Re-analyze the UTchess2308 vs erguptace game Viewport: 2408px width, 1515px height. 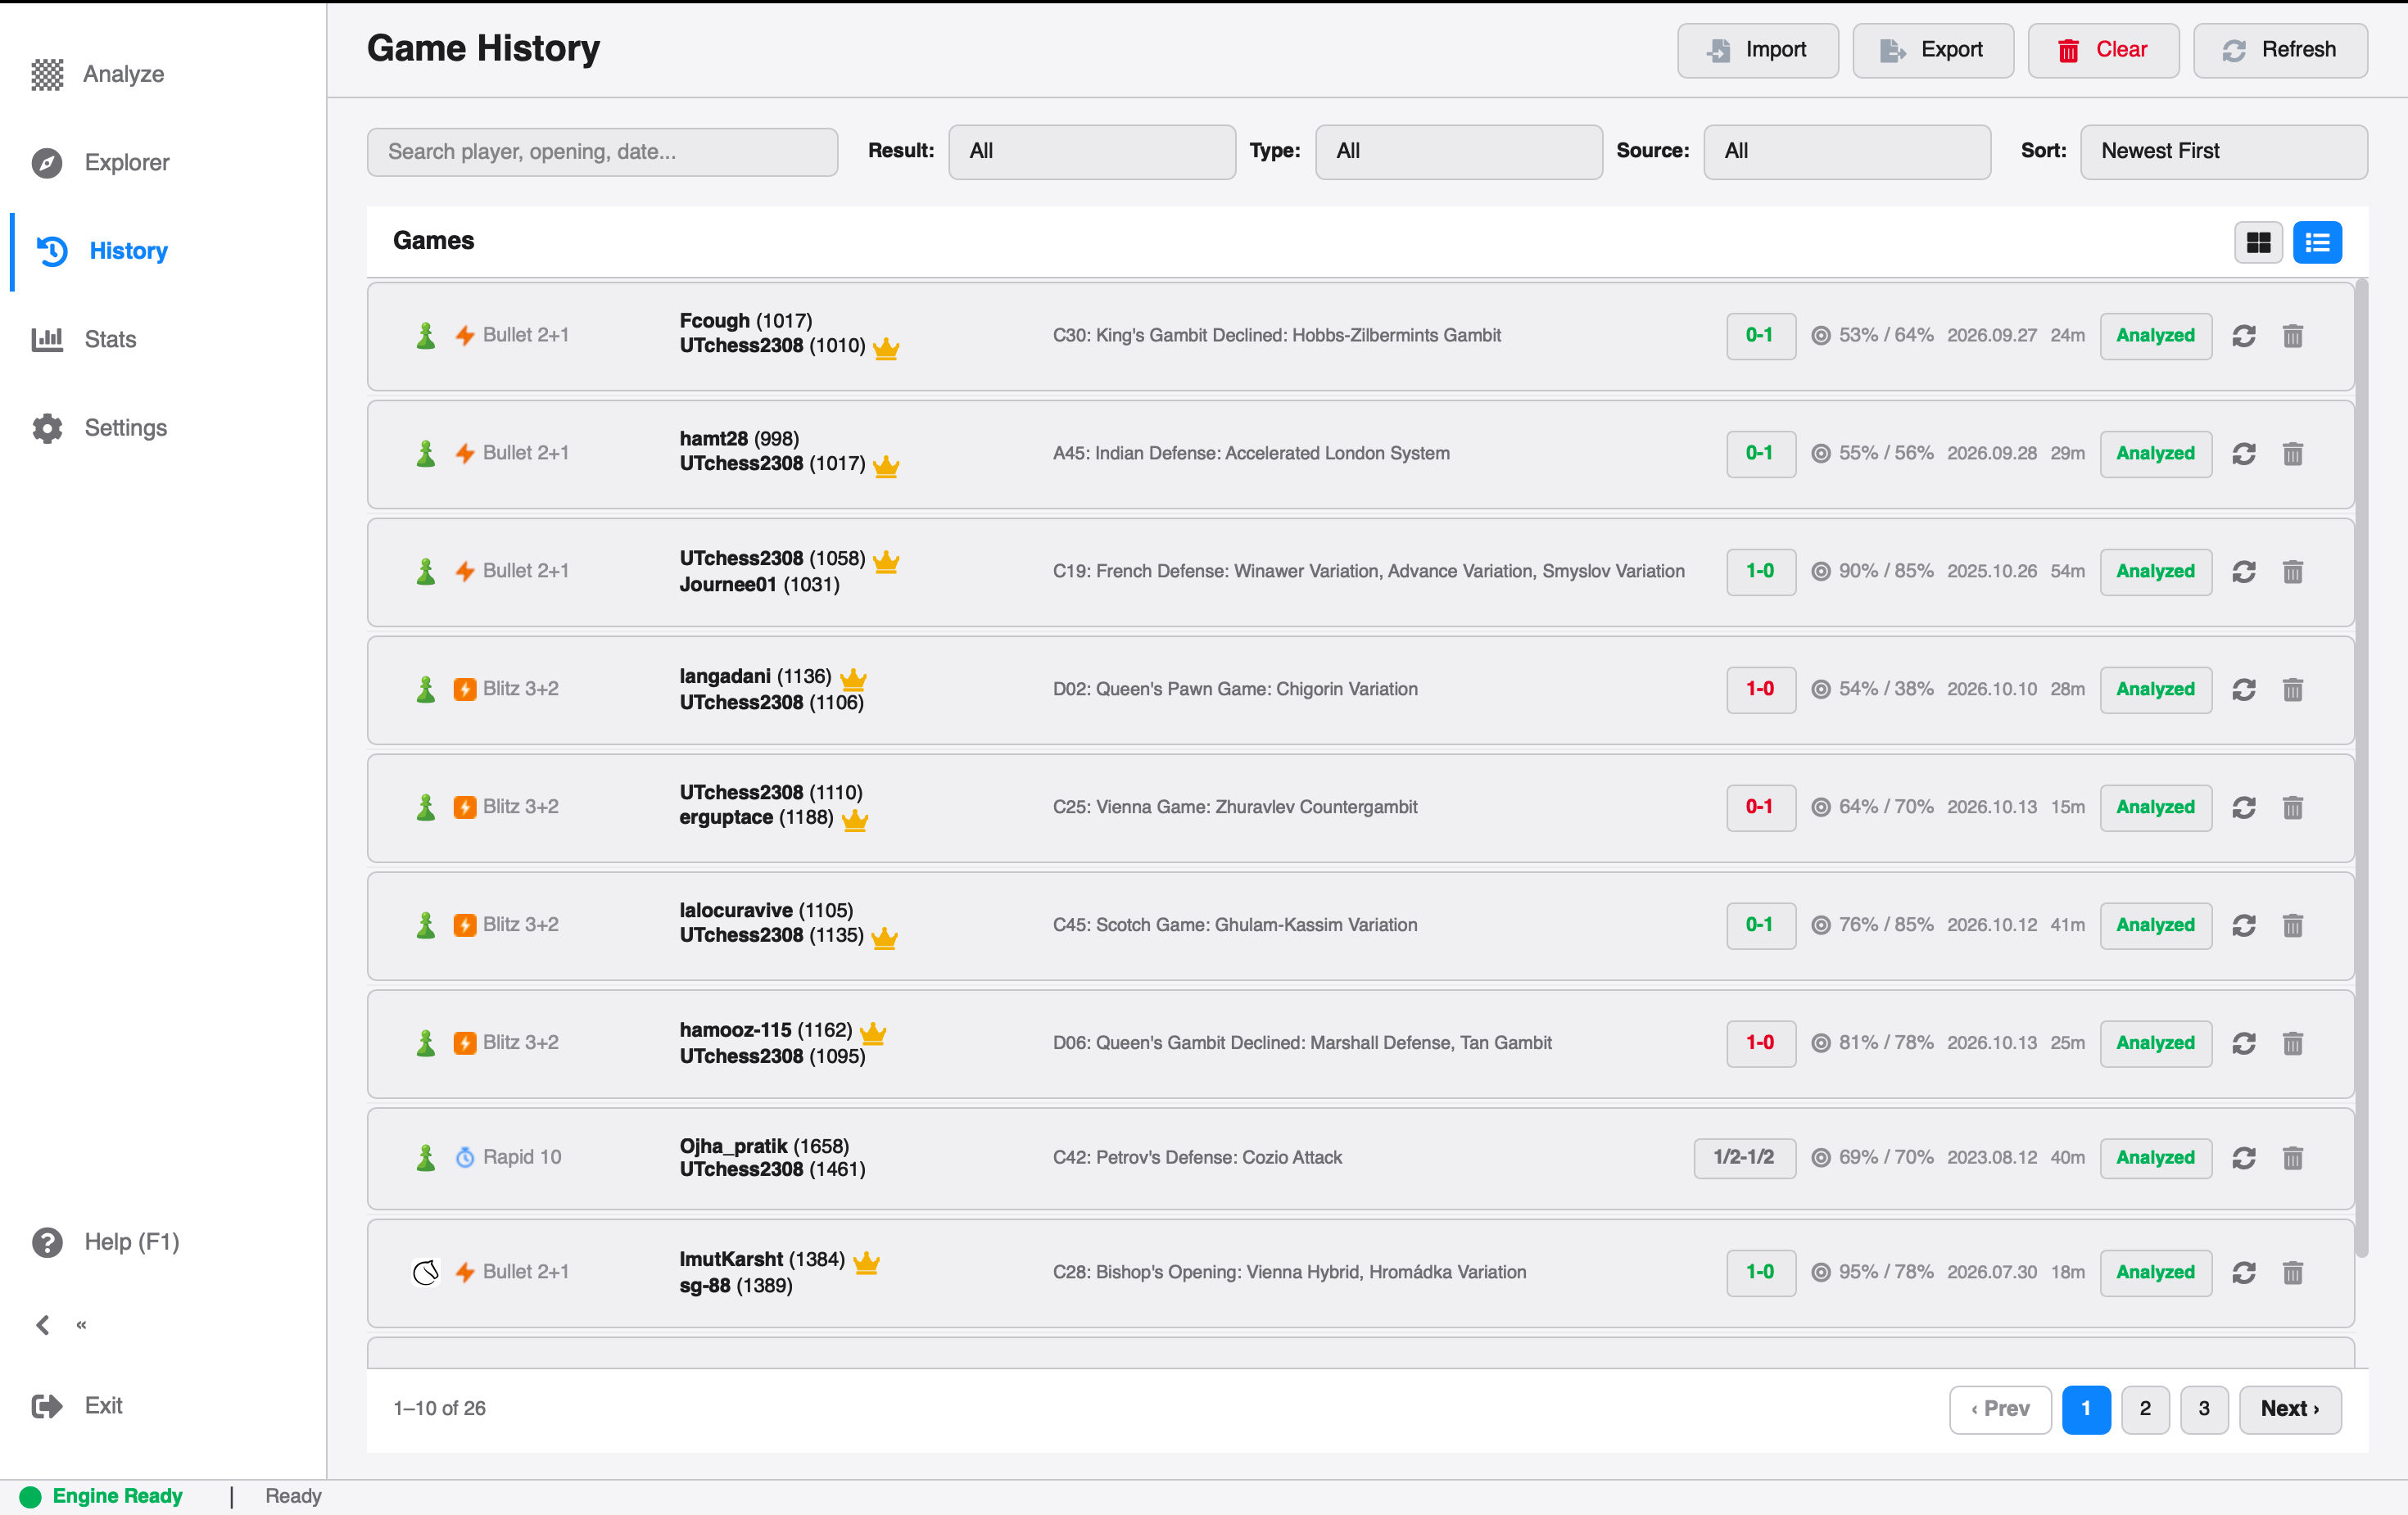[x=2243, y=808]
